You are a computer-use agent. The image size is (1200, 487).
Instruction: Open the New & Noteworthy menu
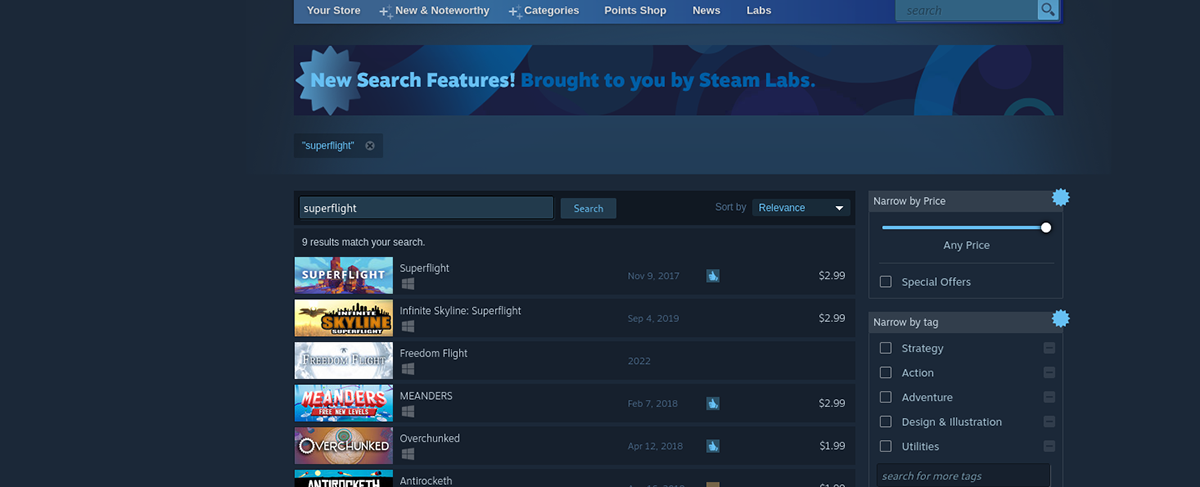point(435,11)
